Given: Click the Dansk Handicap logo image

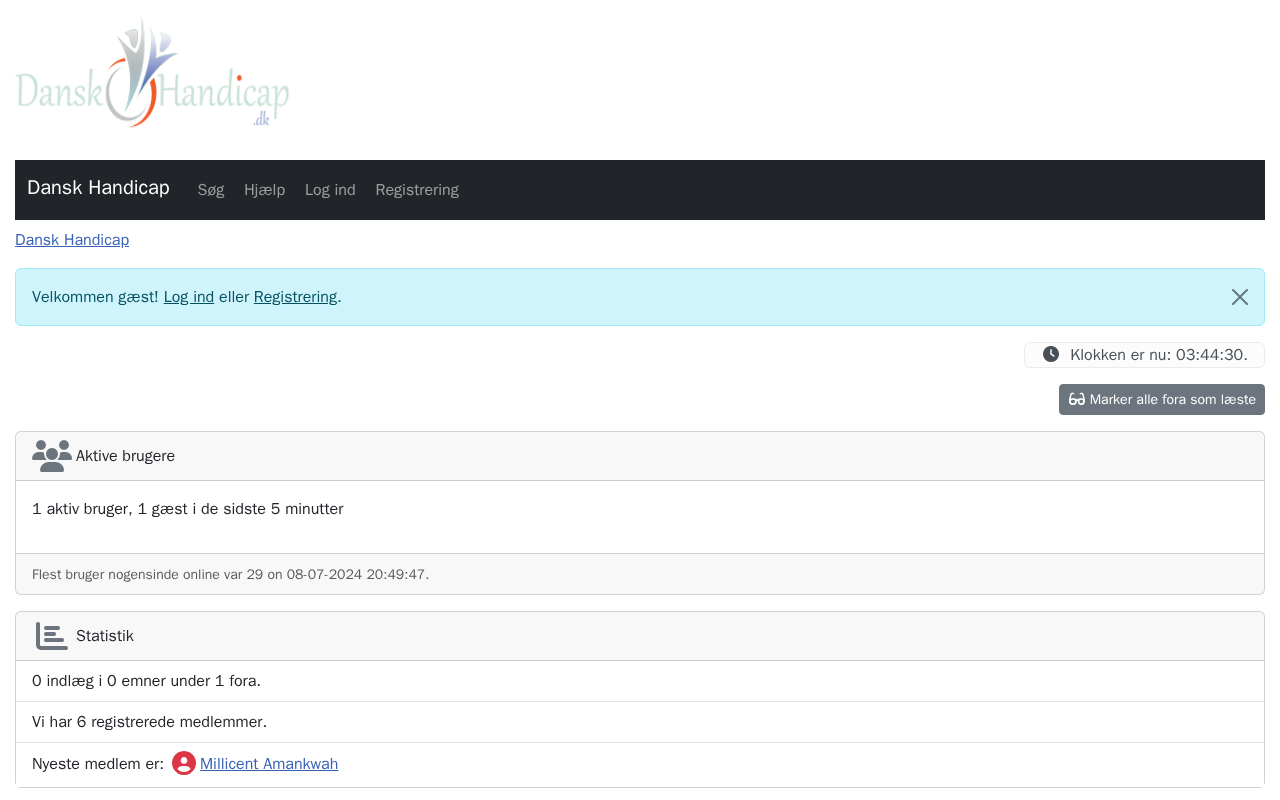Looking at the screenshot, I should pyautogui.click(x=152, y=72).
